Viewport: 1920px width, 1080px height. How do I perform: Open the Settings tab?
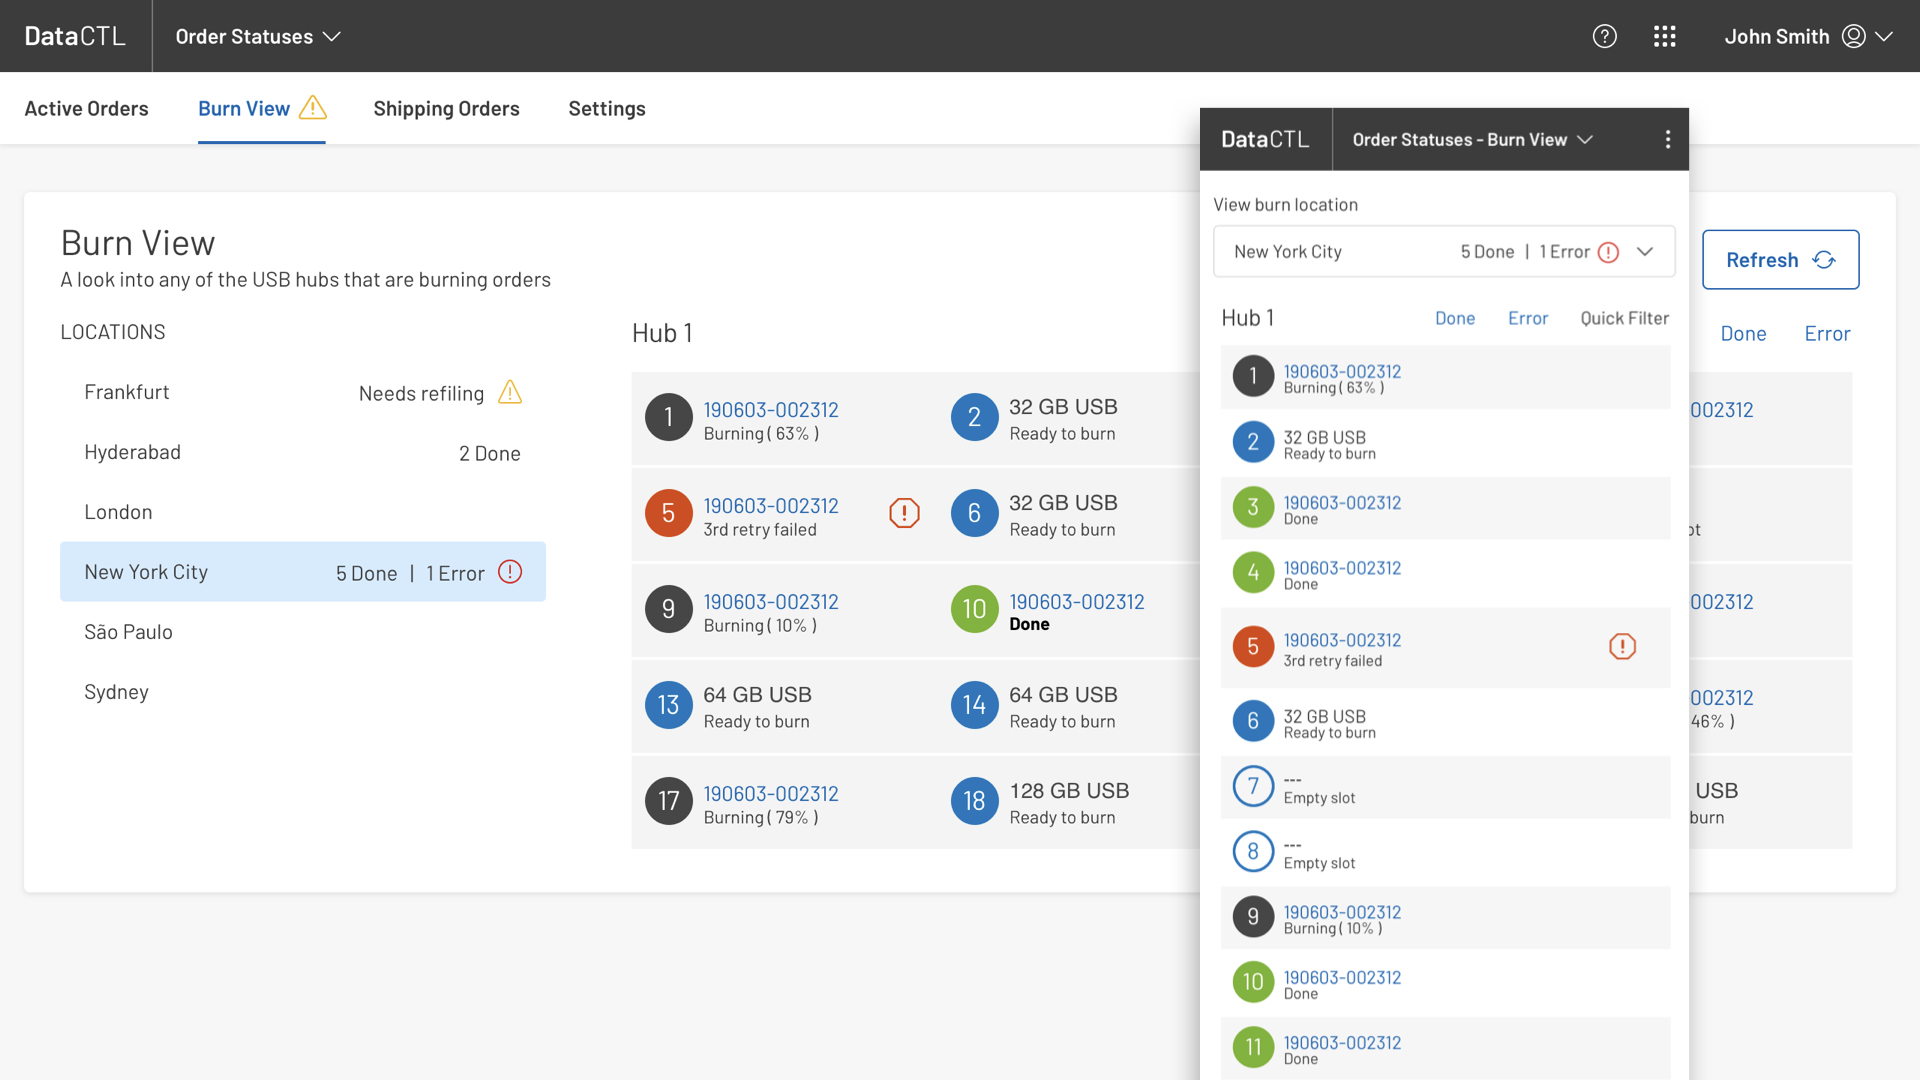pos(606,108)
